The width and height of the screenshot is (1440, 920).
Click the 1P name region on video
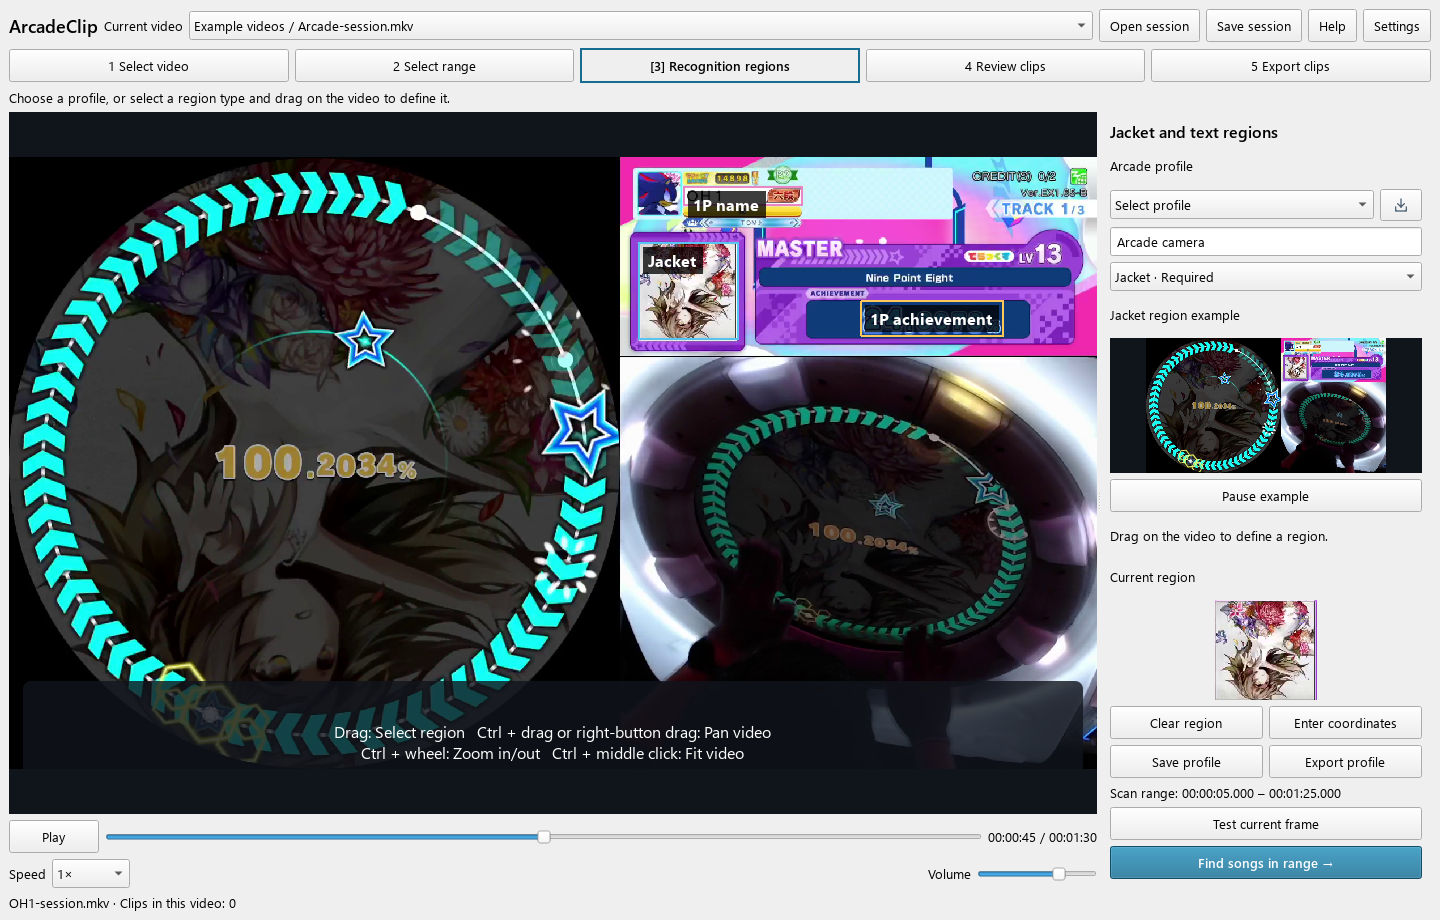[726, 205]
